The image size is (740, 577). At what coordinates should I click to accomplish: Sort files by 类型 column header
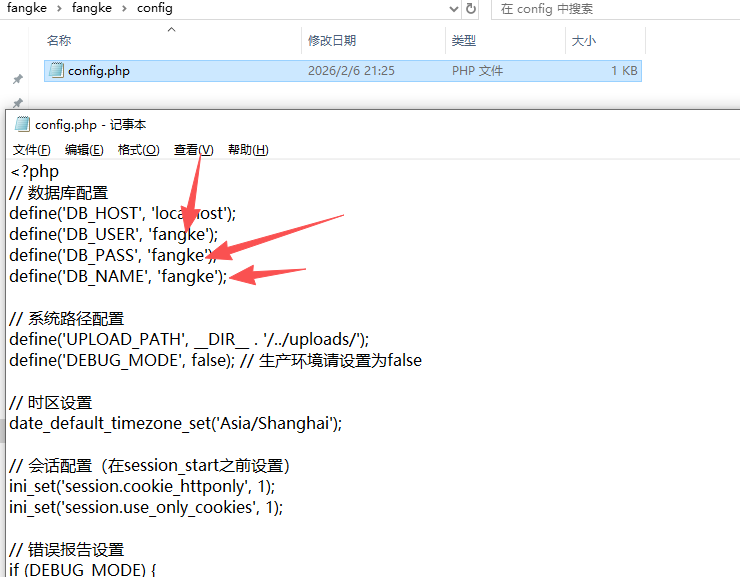coord(464,41)
